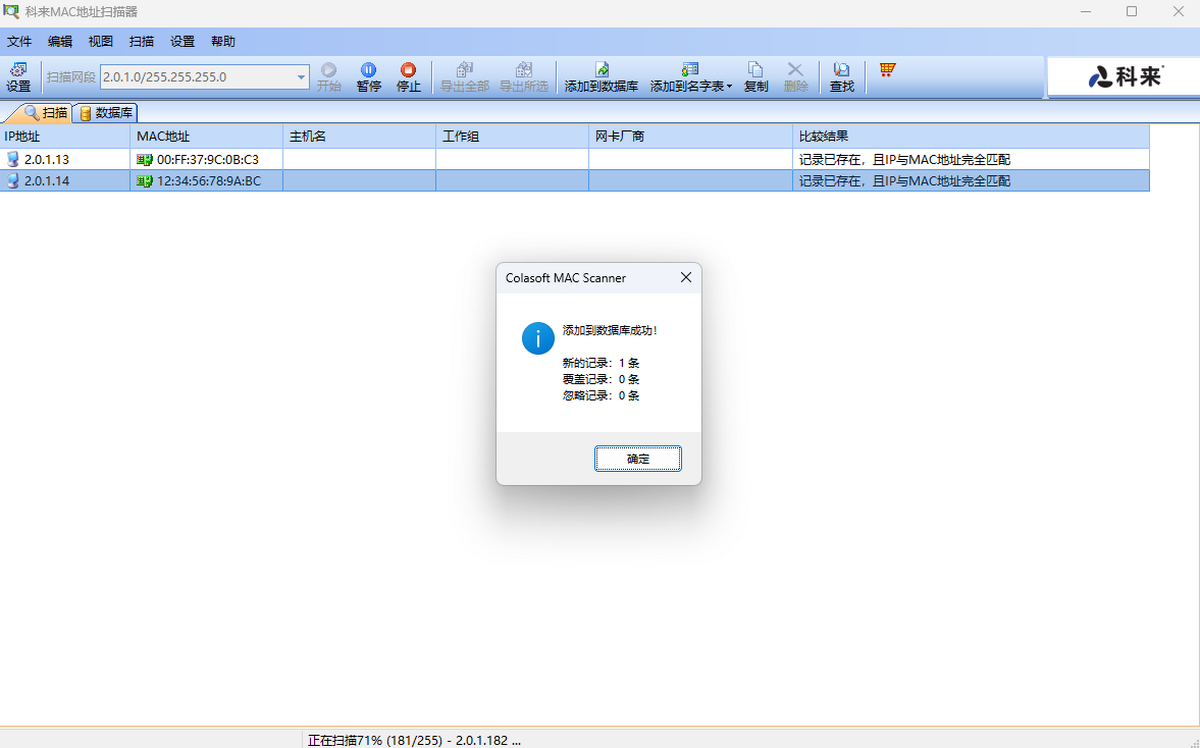Click the 复制 copy icon
1200x748 pixels.
click(x=756, y=70)
